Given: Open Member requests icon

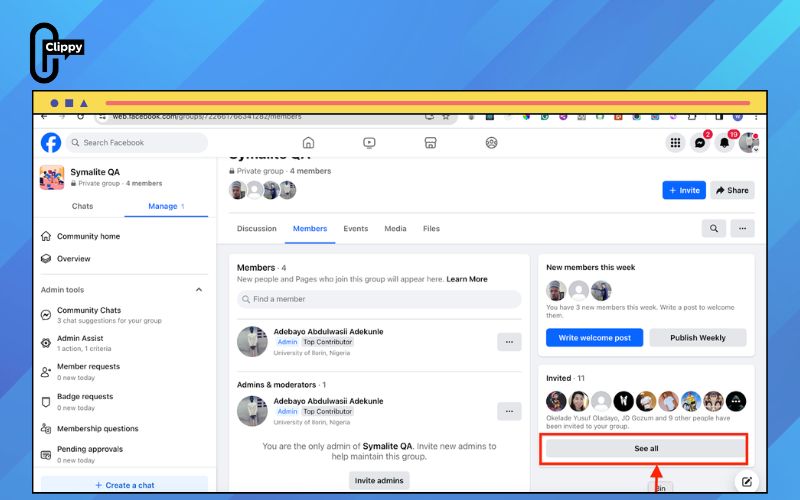Looking at the screenshot, I should point(46,372).
